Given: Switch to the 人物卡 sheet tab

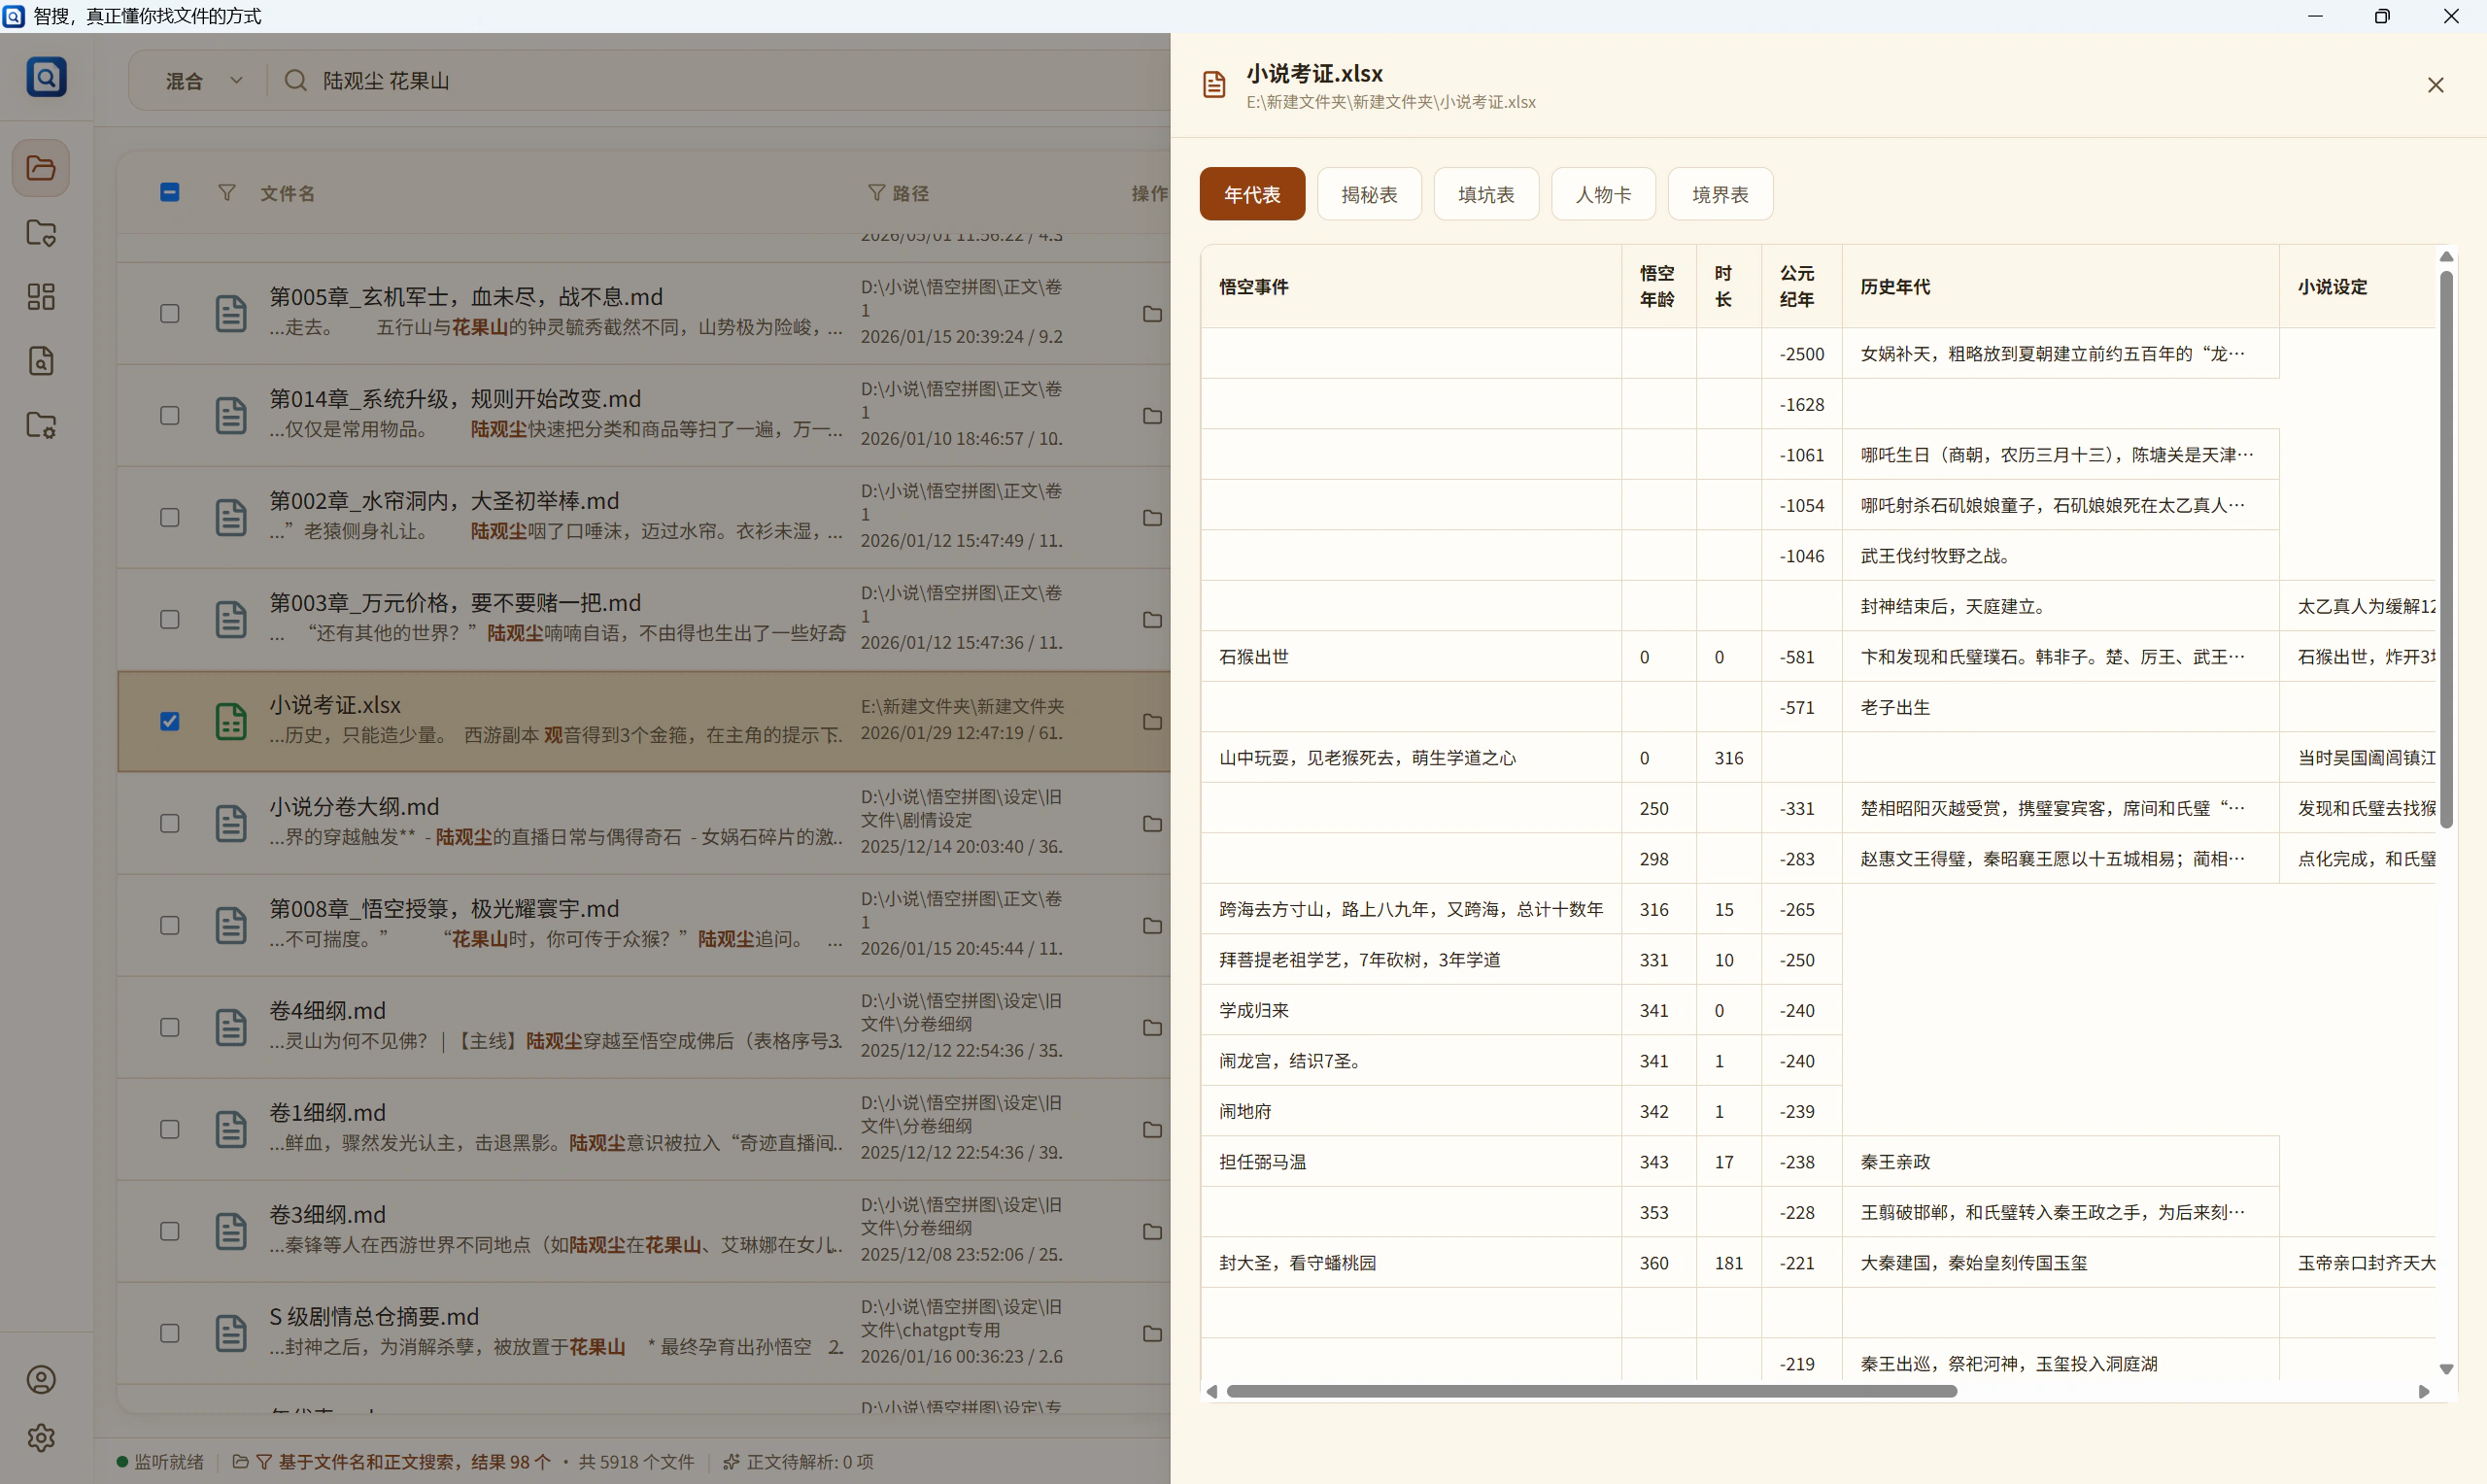Looking at the screenshot, I should tap(1603, 194).
